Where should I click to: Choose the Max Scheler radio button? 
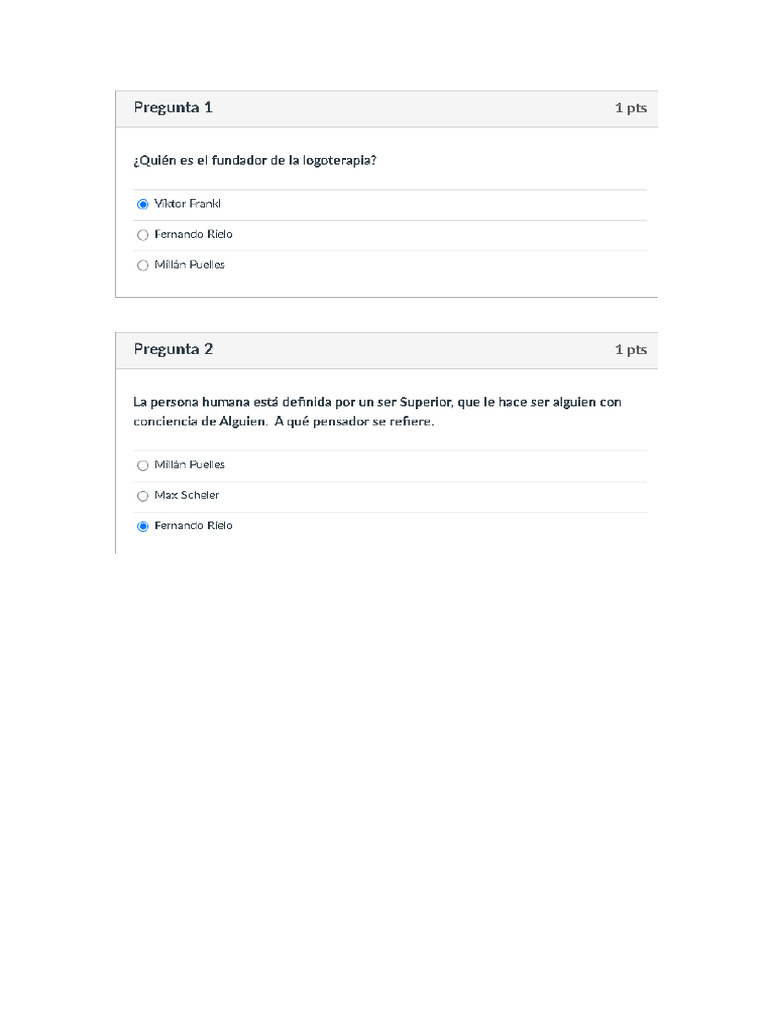coord(142,496)
